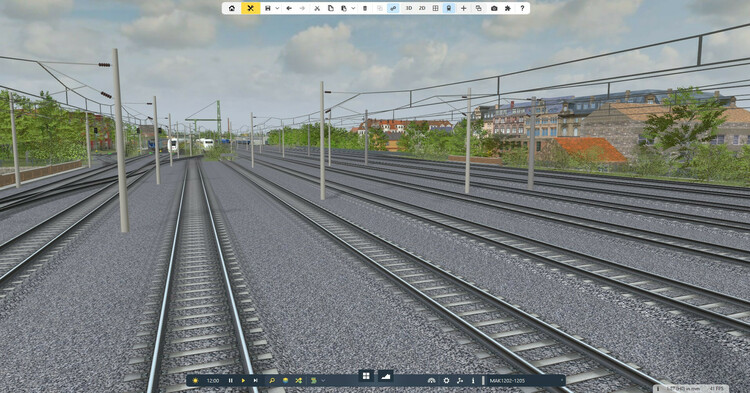Open help with the question mark

click(x=522, y=8)
